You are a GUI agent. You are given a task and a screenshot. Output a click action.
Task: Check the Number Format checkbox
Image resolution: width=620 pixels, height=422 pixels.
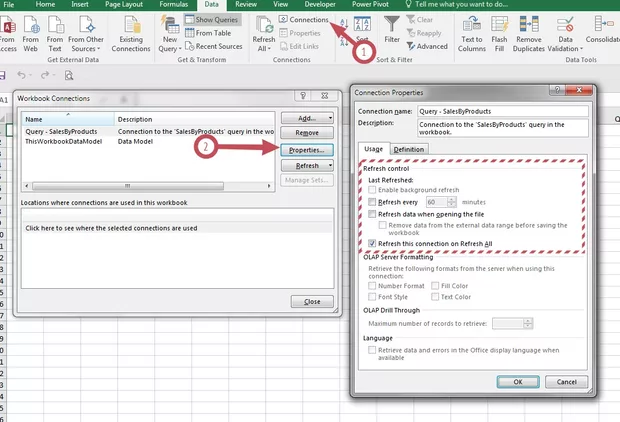coord(372,286)
